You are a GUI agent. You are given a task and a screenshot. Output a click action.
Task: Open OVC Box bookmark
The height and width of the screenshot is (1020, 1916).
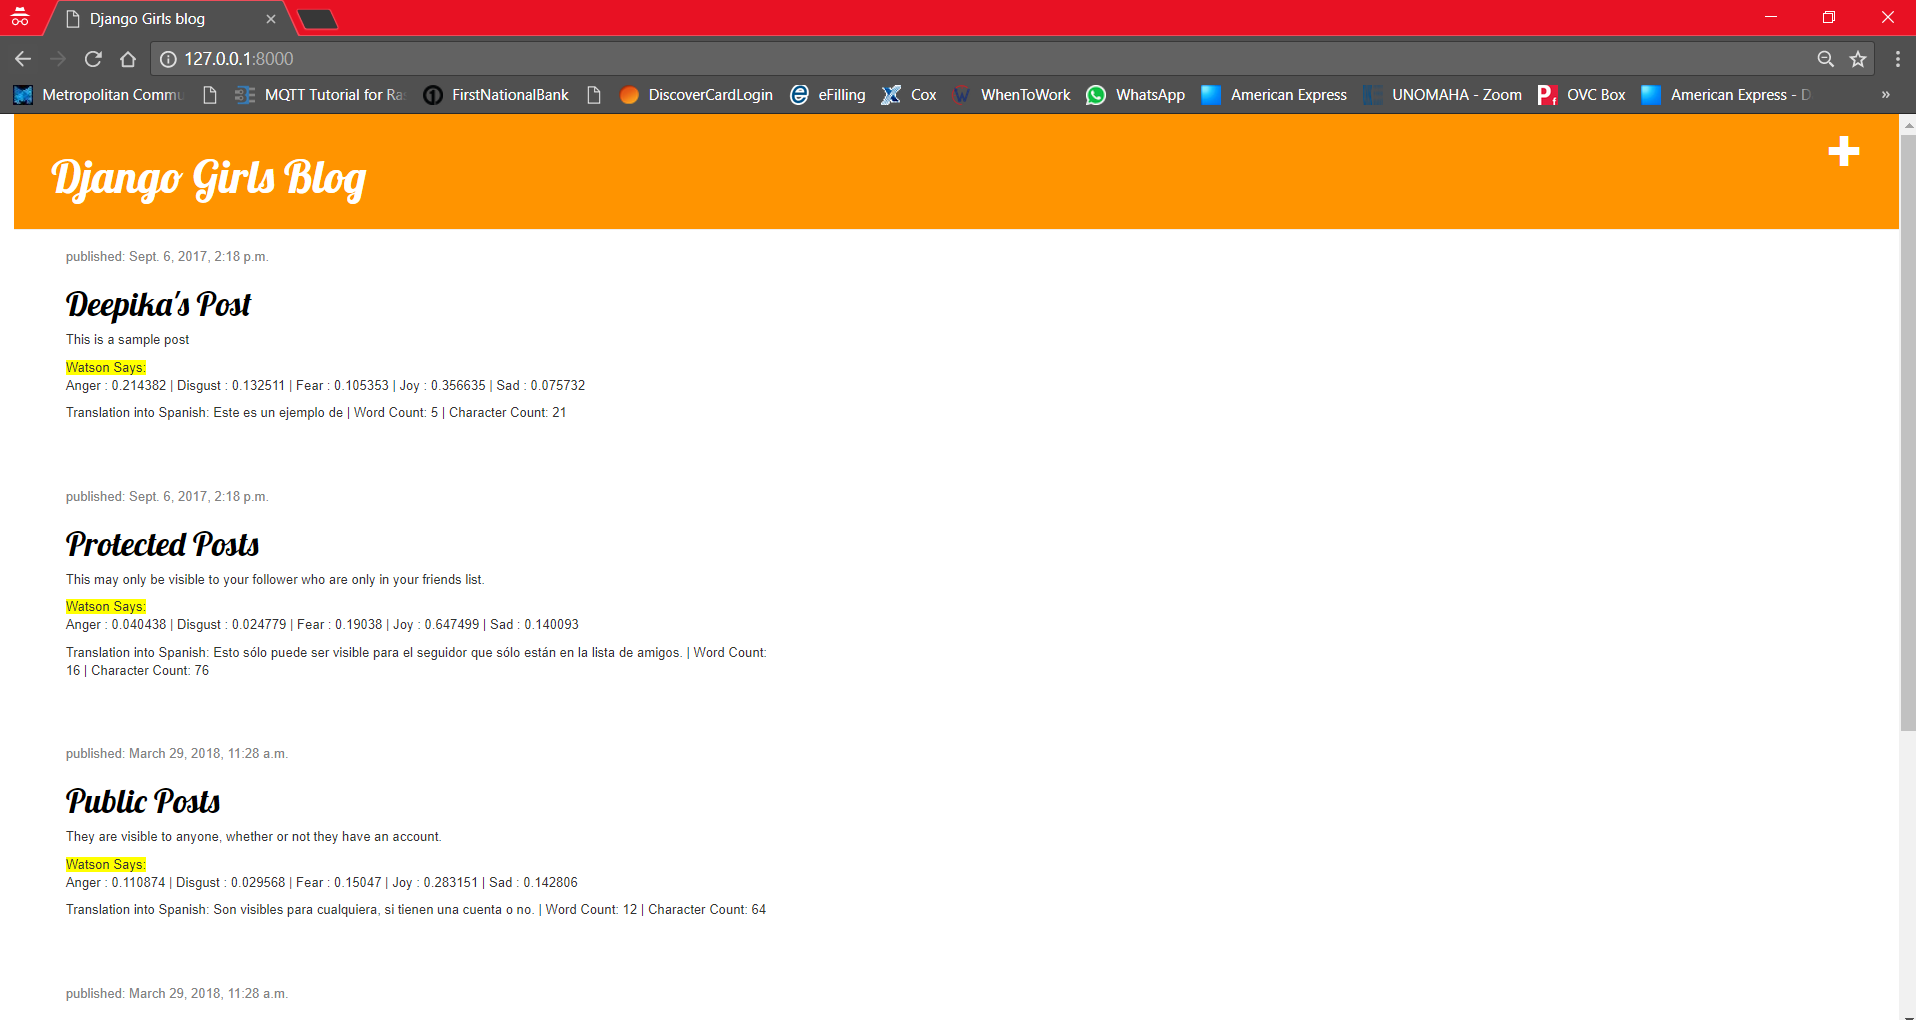point(1581,95)
